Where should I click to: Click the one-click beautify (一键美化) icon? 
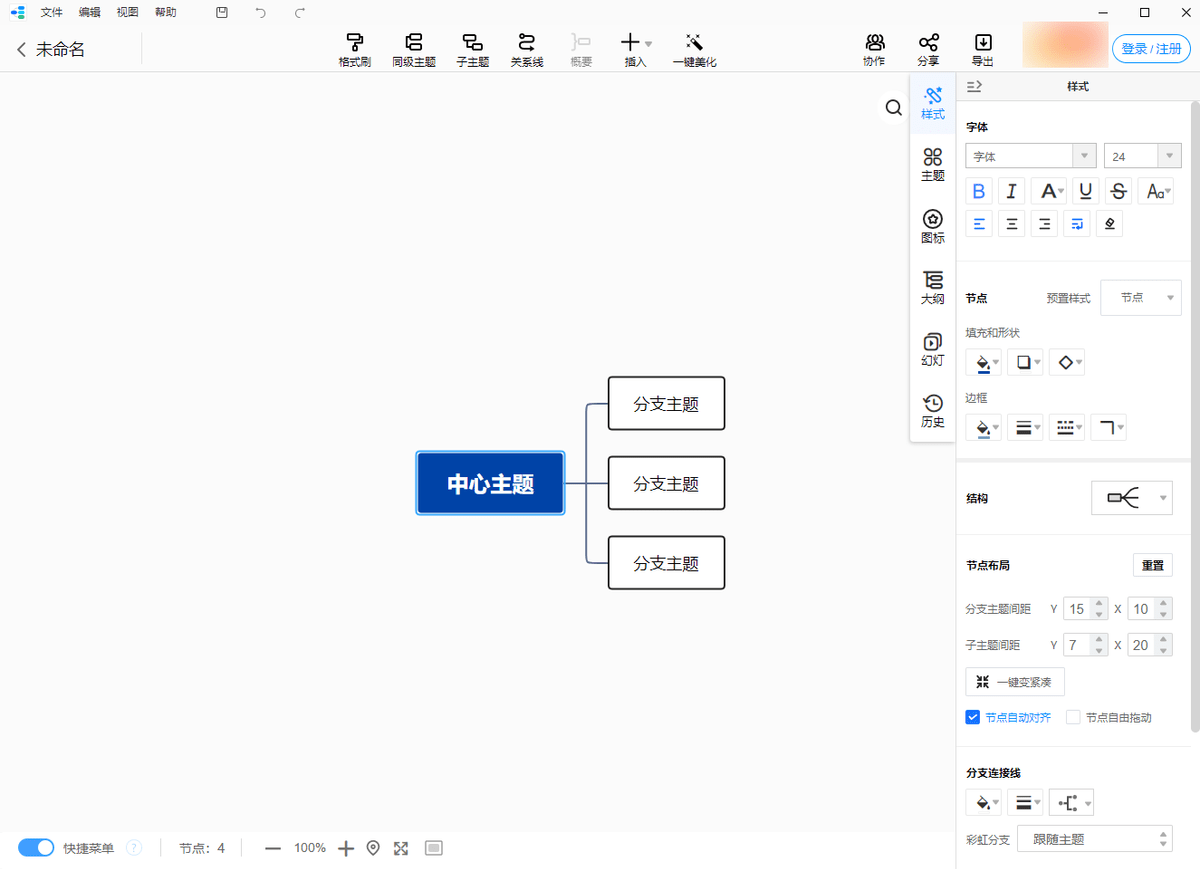point(694,49)
